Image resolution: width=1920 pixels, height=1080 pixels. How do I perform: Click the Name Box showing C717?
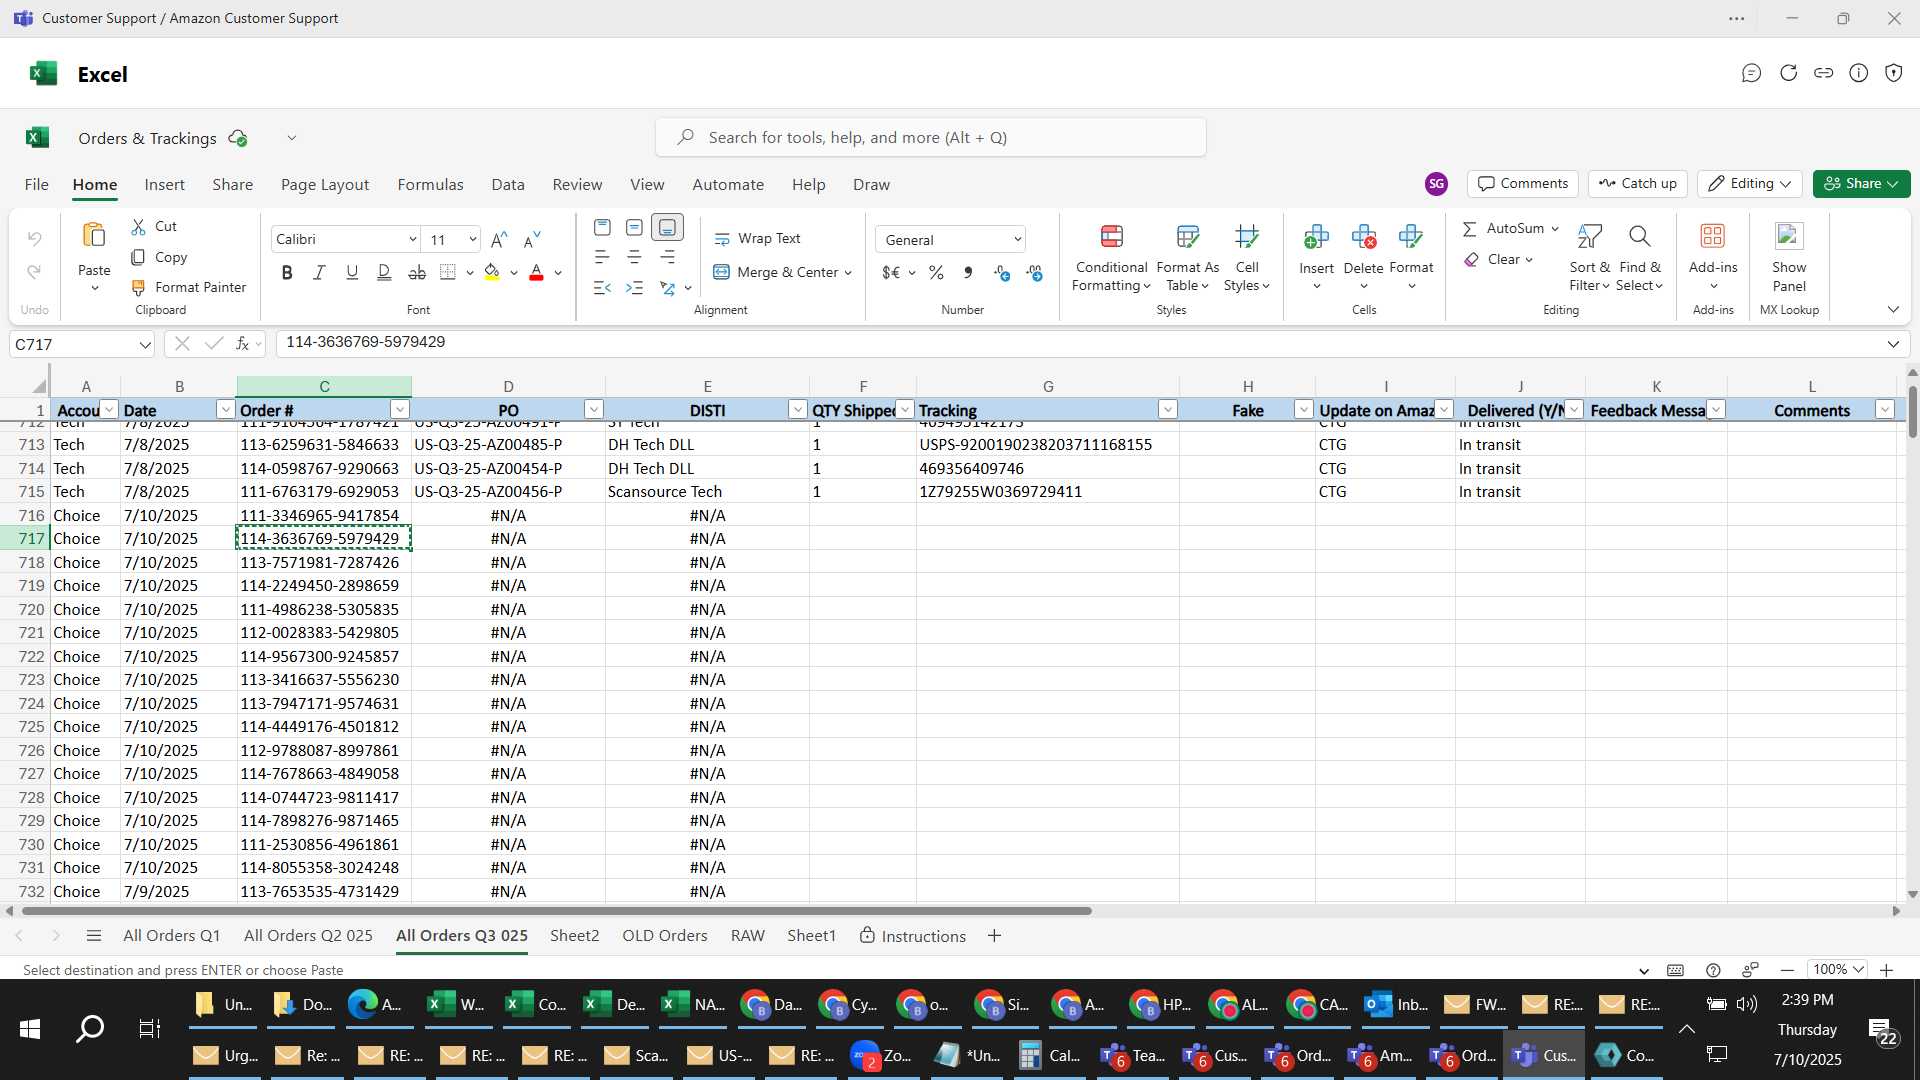(x=82, y=345)
